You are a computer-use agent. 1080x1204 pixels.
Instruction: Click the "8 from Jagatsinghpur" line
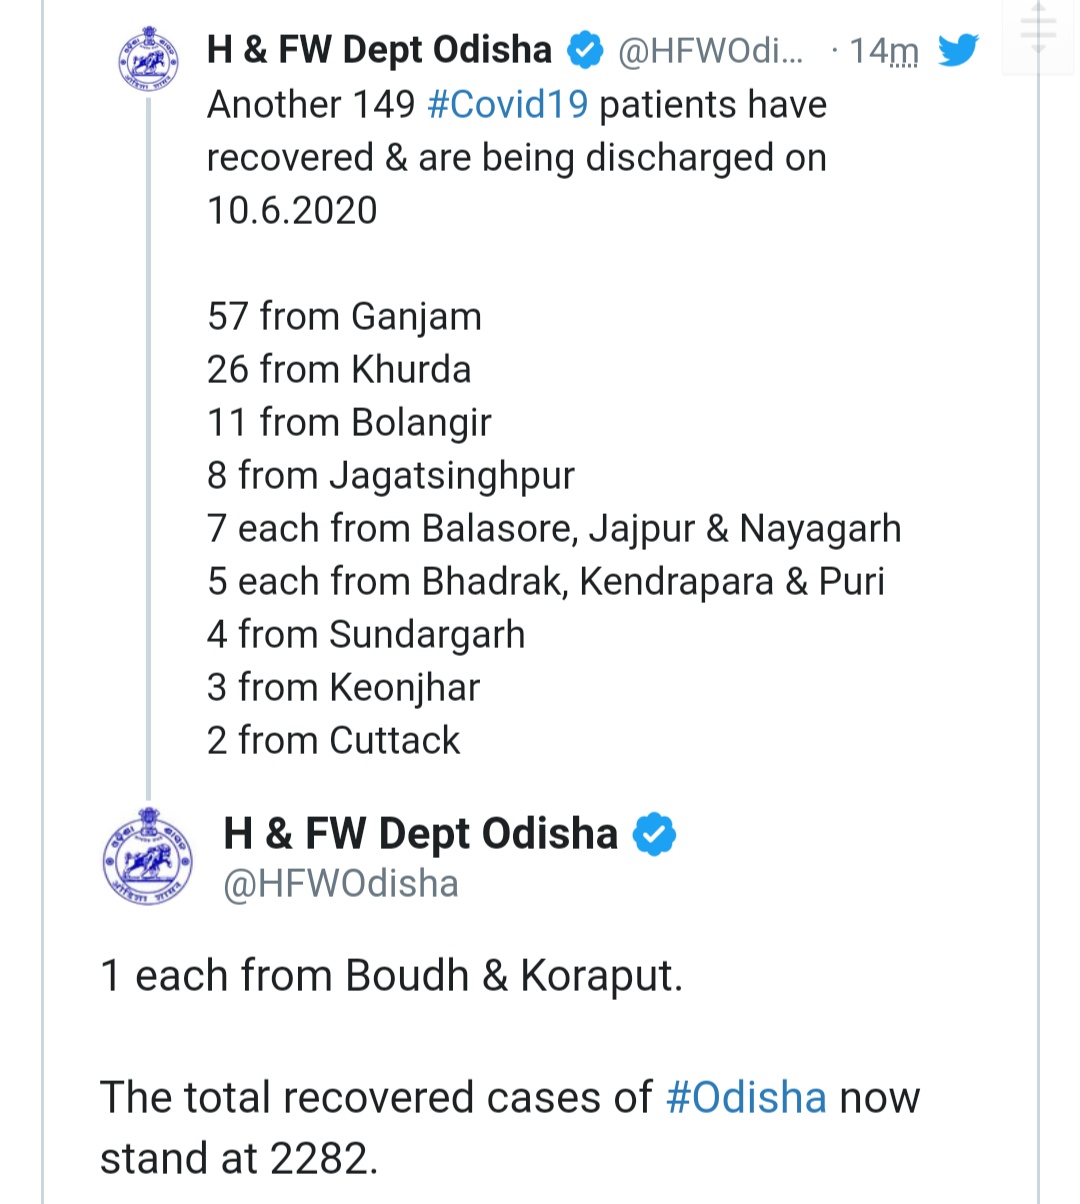coord(391,476)
